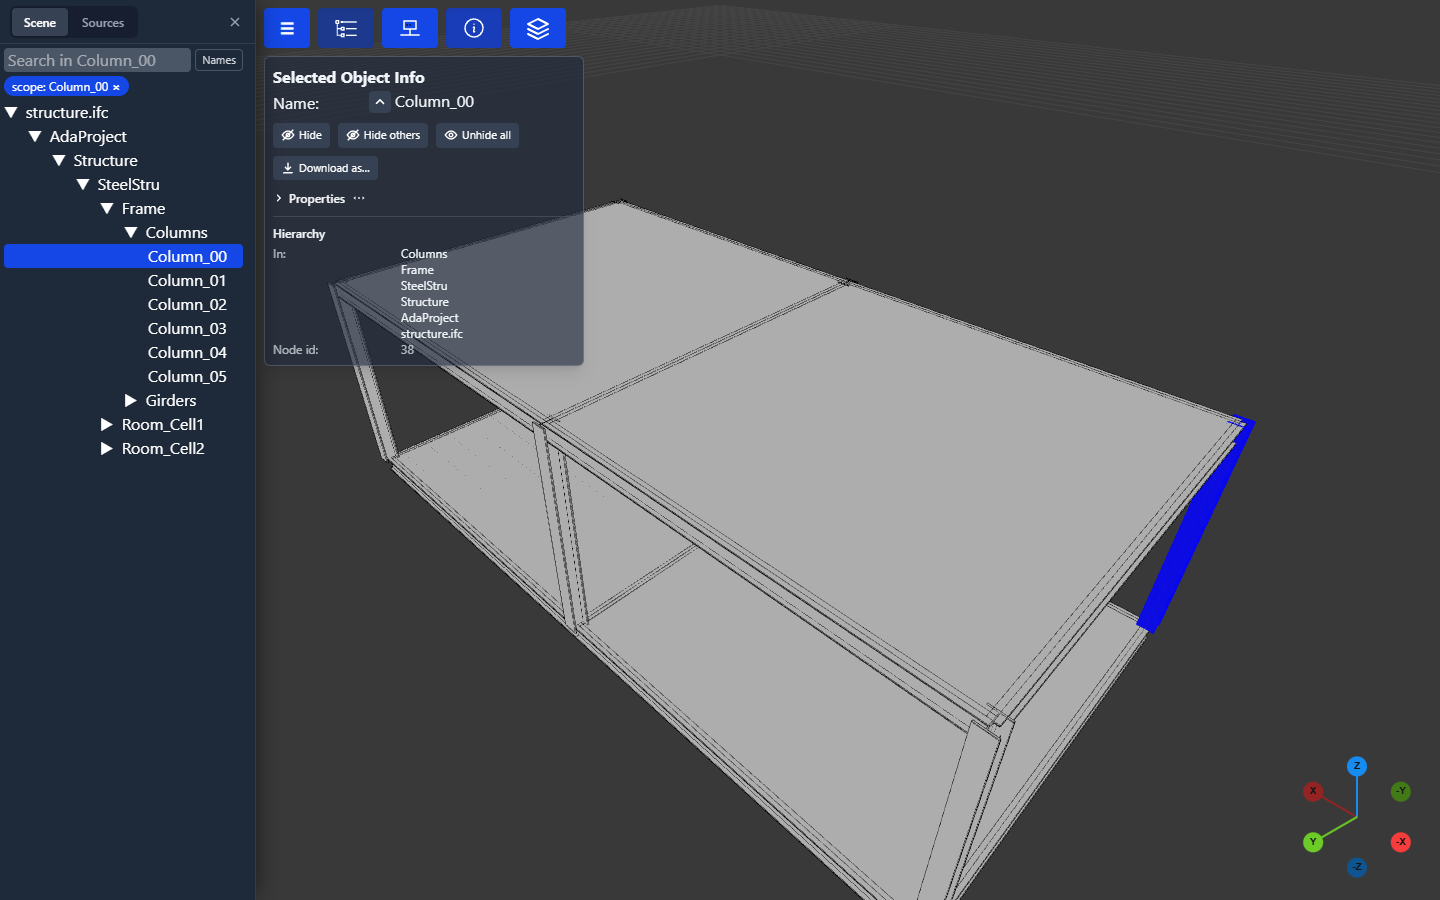Click the Names search mode button
1440x900 pixels.
point(219,60)
